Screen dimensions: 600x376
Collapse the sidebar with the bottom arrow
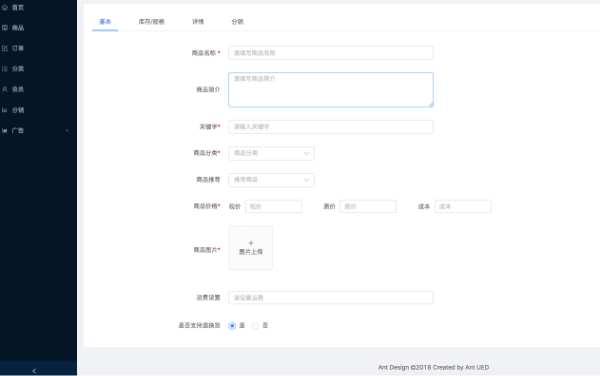click(x=34, y=370)
